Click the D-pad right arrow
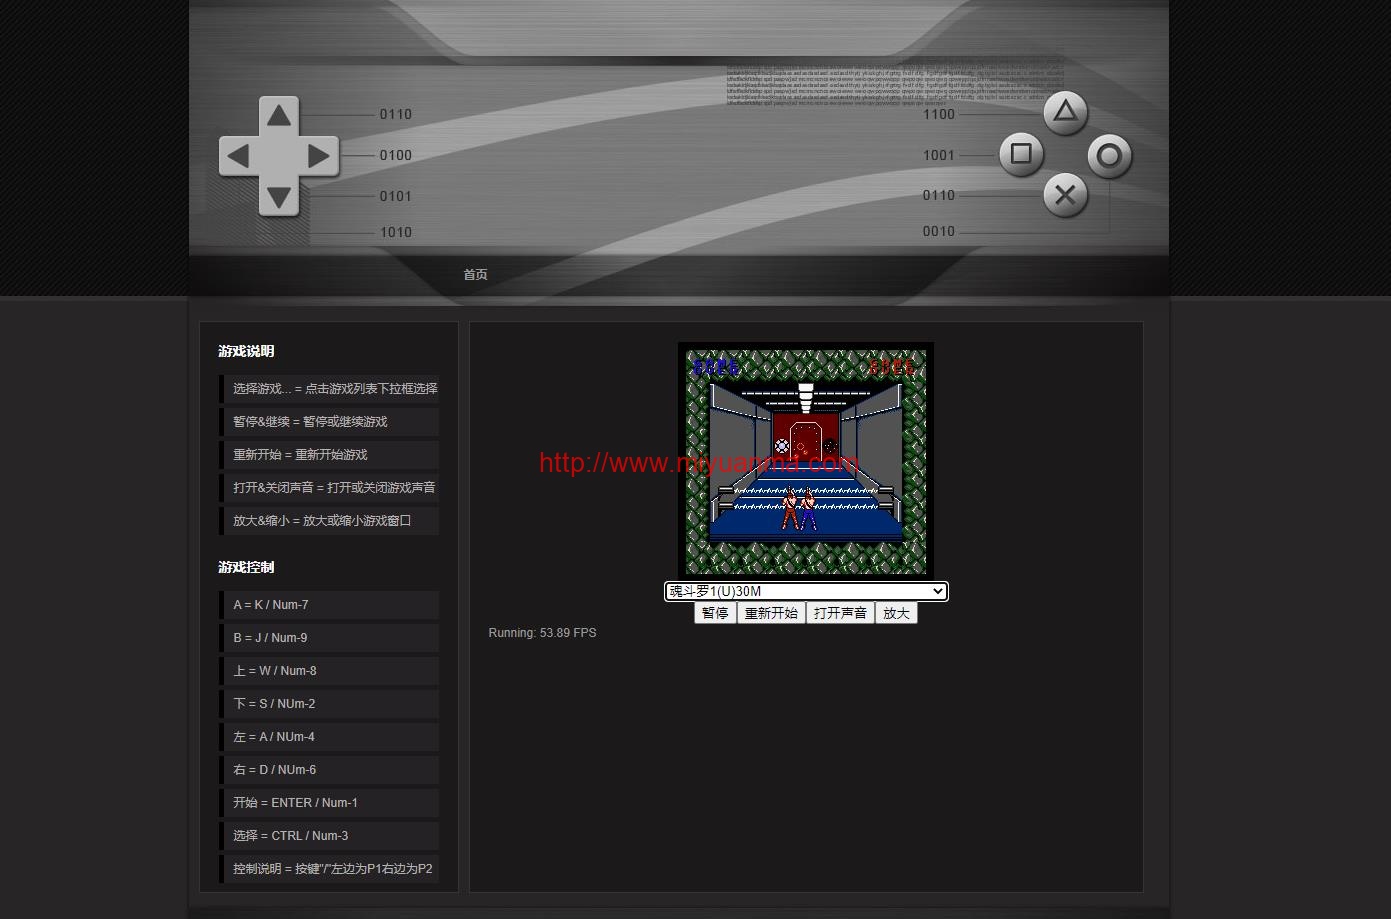1391x919 pixels. (x=319, y=156)
